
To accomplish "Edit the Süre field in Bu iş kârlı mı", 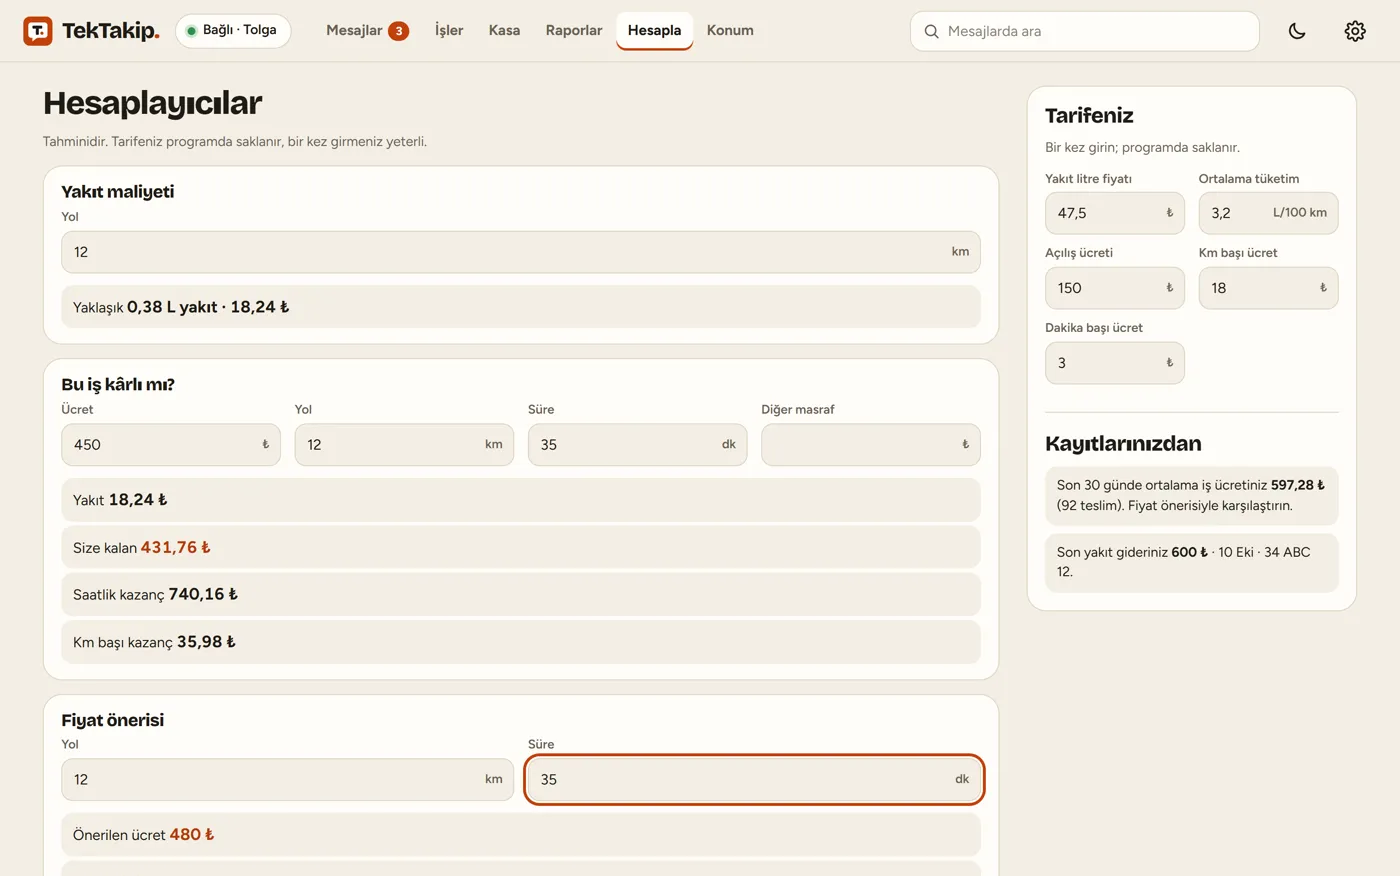I will [x=637, y=445].
